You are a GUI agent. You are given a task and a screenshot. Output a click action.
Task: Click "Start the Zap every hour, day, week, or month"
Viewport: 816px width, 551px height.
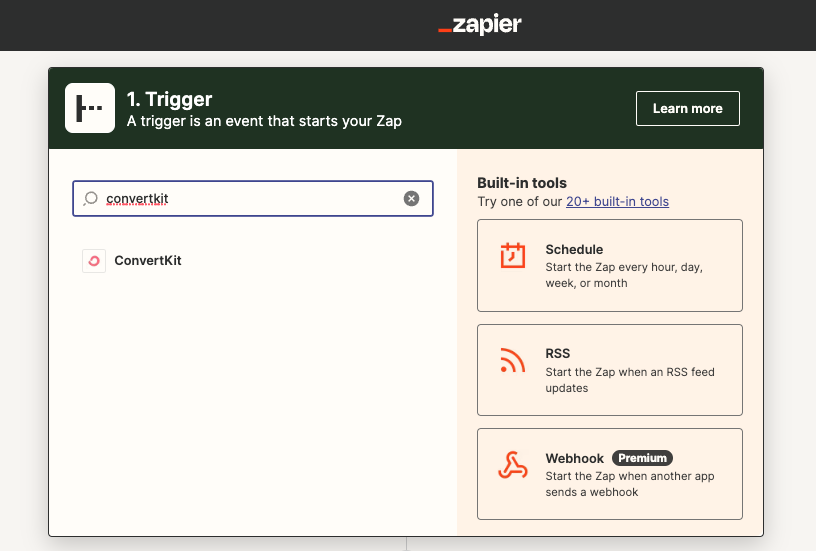click(624, 275)
